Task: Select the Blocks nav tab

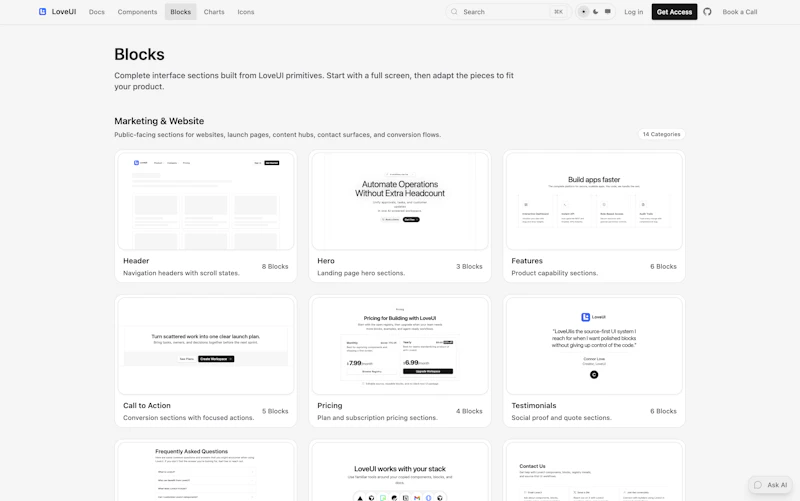Action: click(x=181, y=12)
